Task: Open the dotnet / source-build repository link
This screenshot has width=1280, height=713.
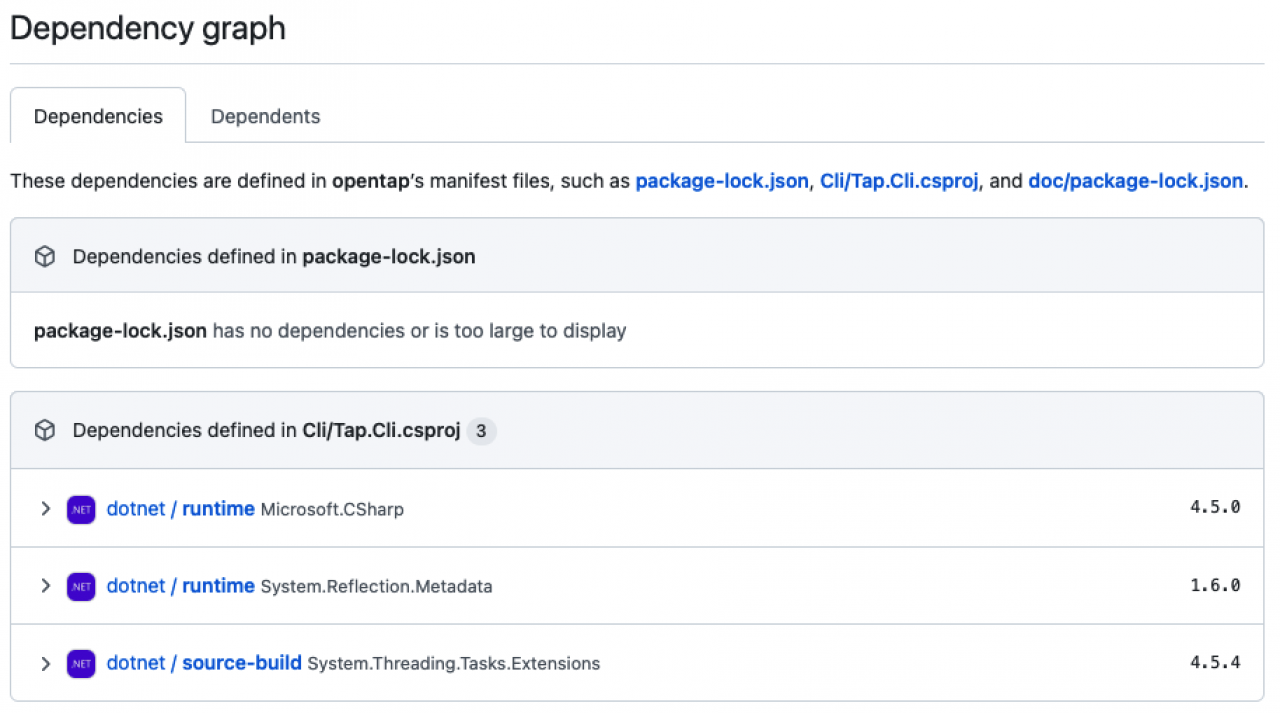Action: click(204, 662)
